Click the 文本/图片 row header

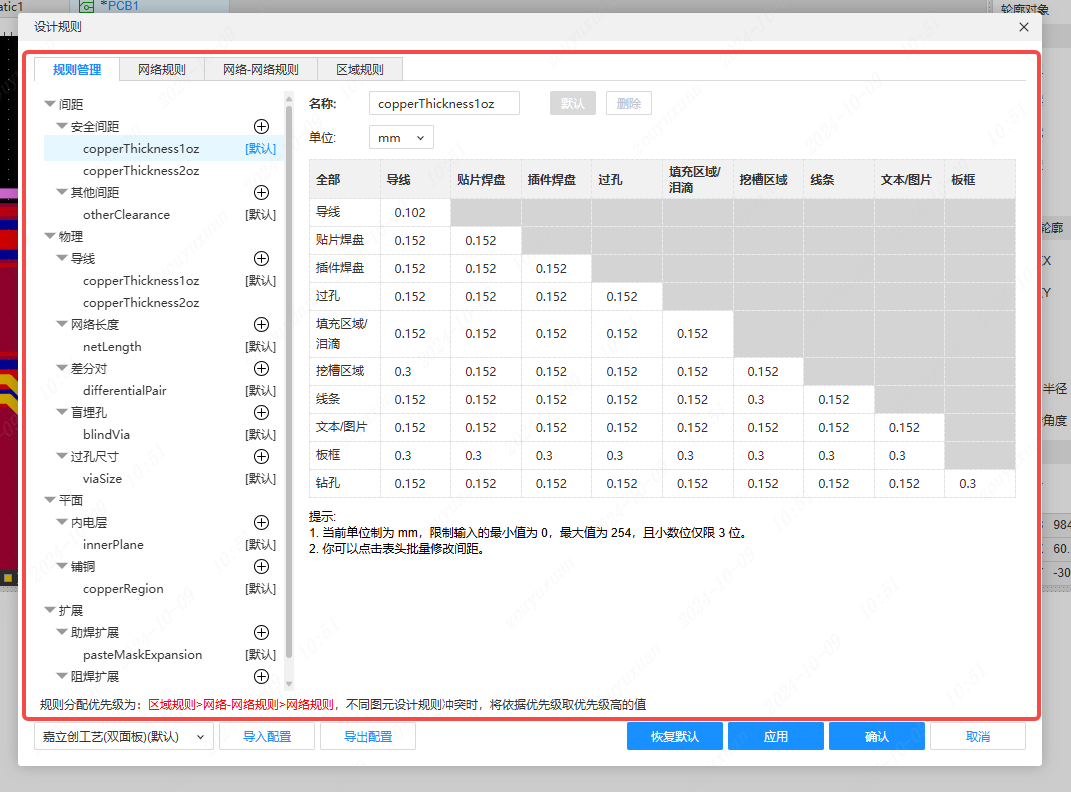click(344, 427)
